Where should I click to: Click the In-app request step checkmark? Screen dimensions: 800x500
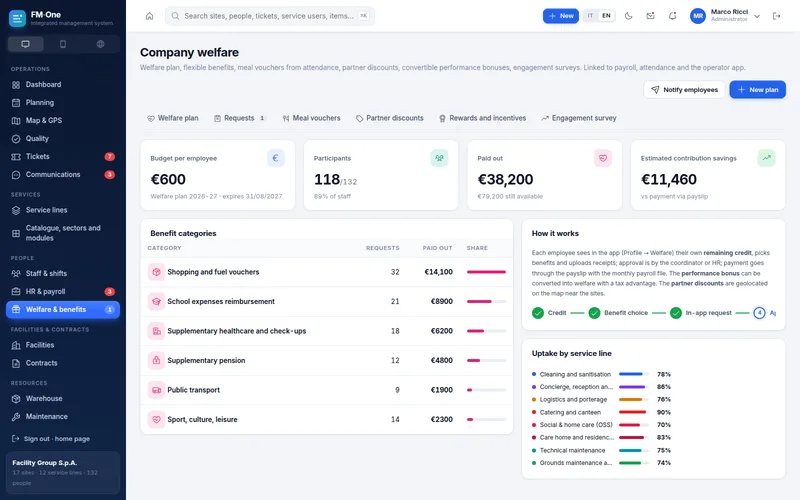pos(676,313)
